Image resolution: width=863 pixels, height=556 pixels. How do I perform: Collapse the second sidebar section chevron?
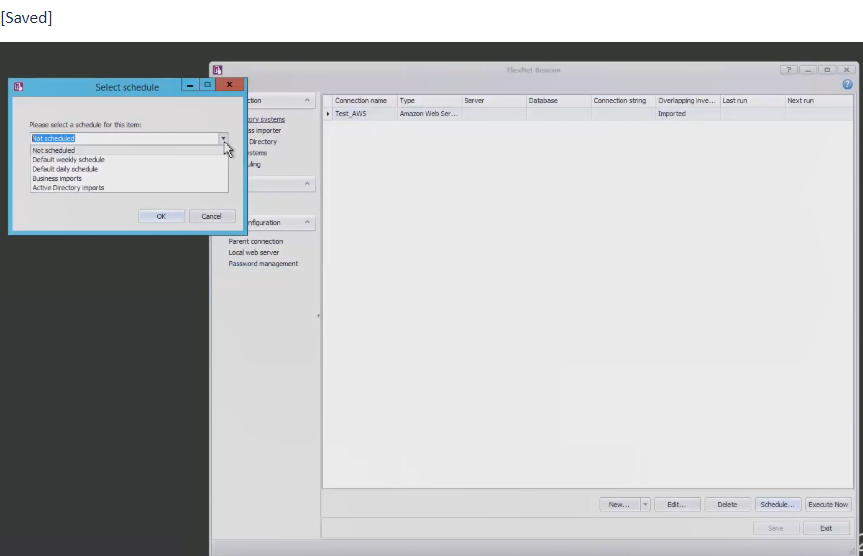point(307,183)
